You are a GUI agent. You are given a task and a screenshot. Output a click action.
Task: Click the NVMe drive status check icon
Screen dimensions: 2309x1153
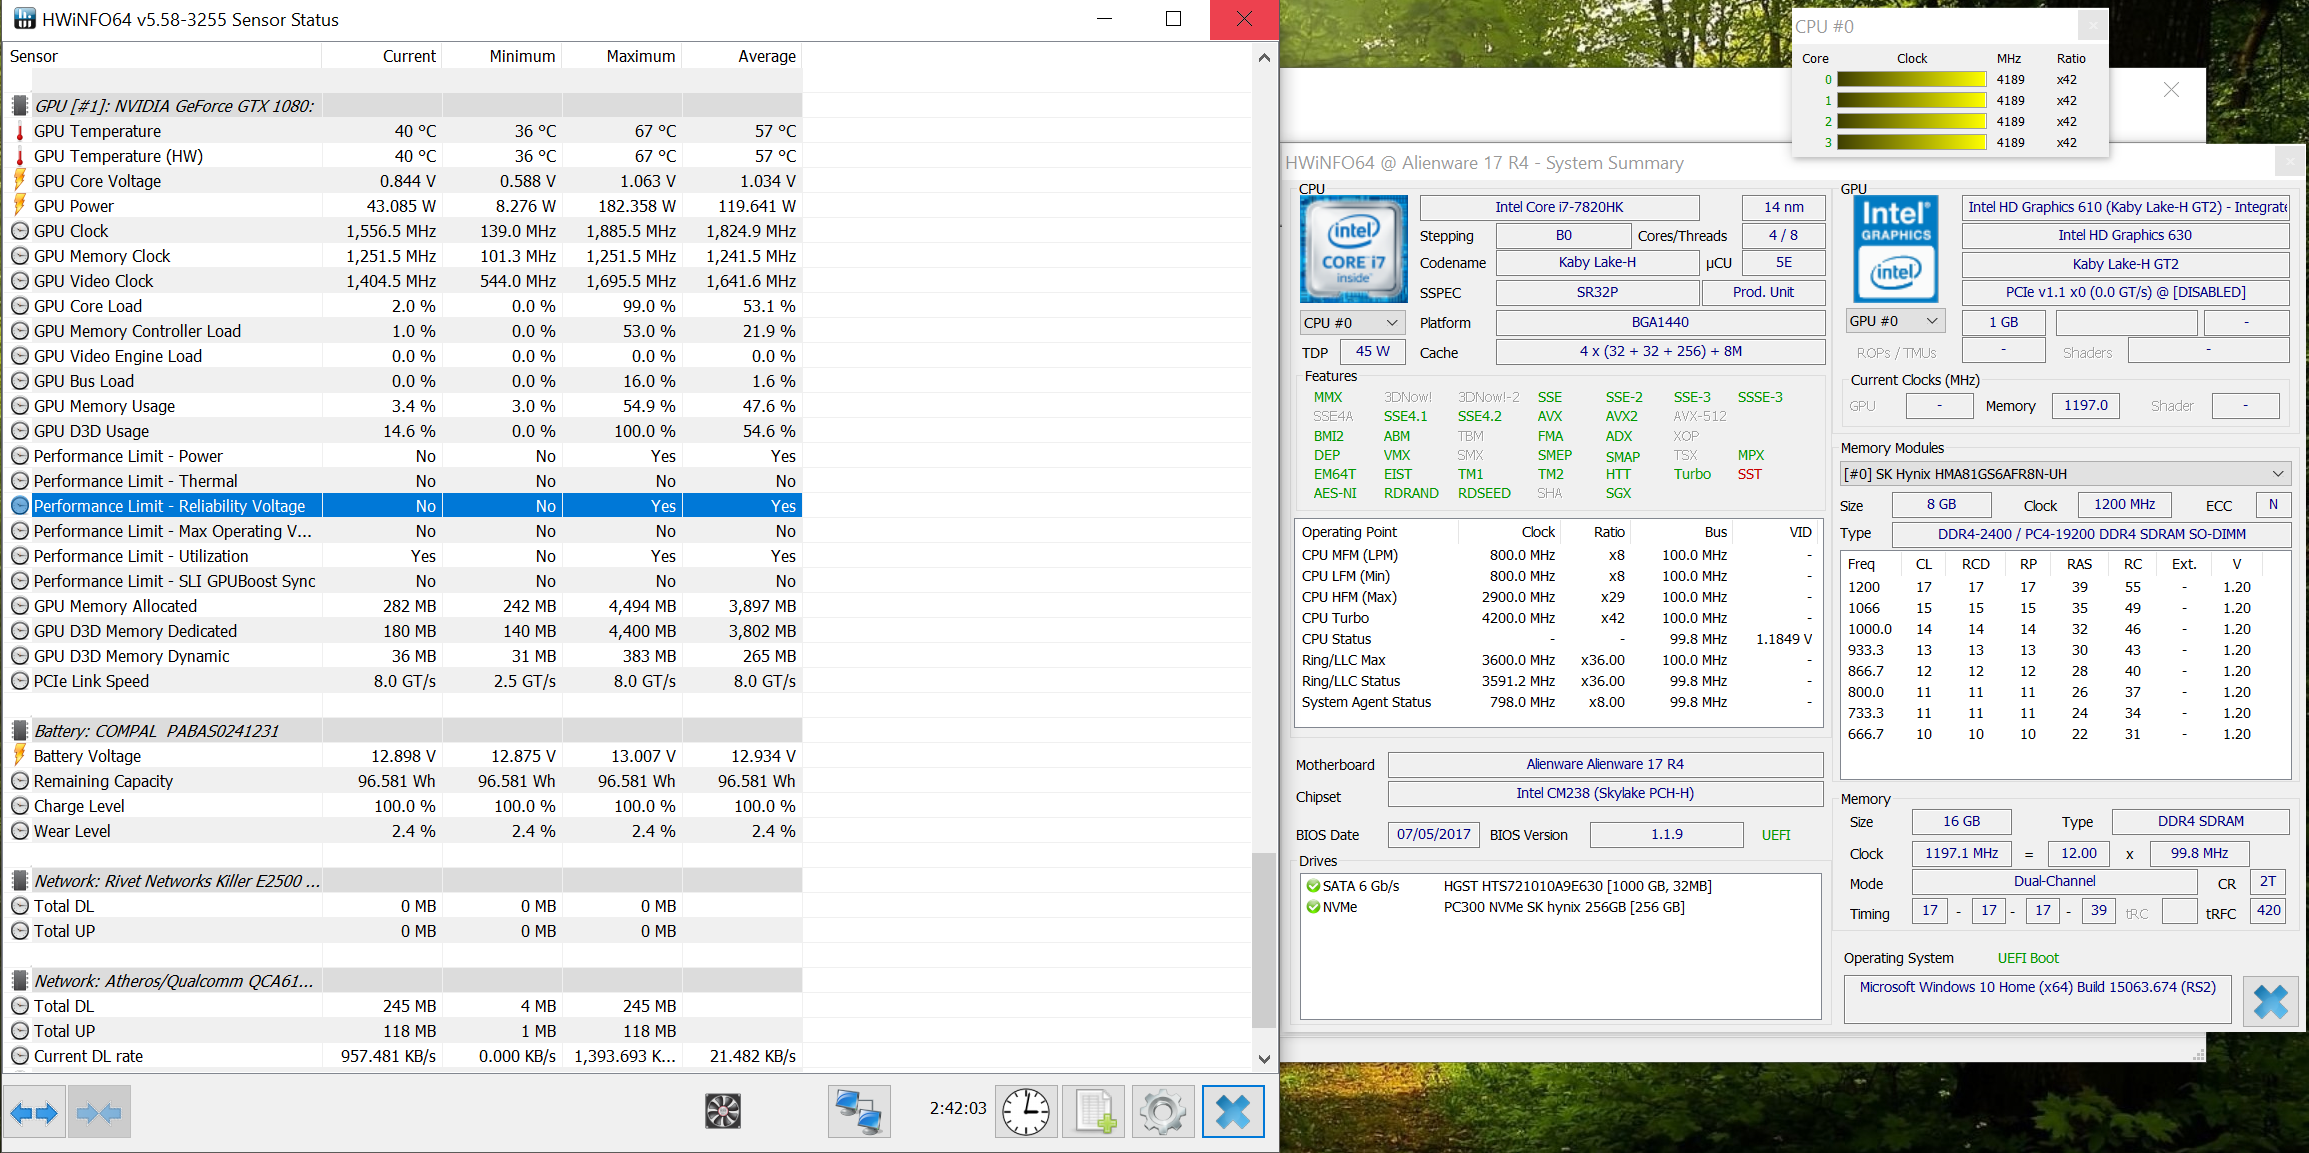[1313, 907]
